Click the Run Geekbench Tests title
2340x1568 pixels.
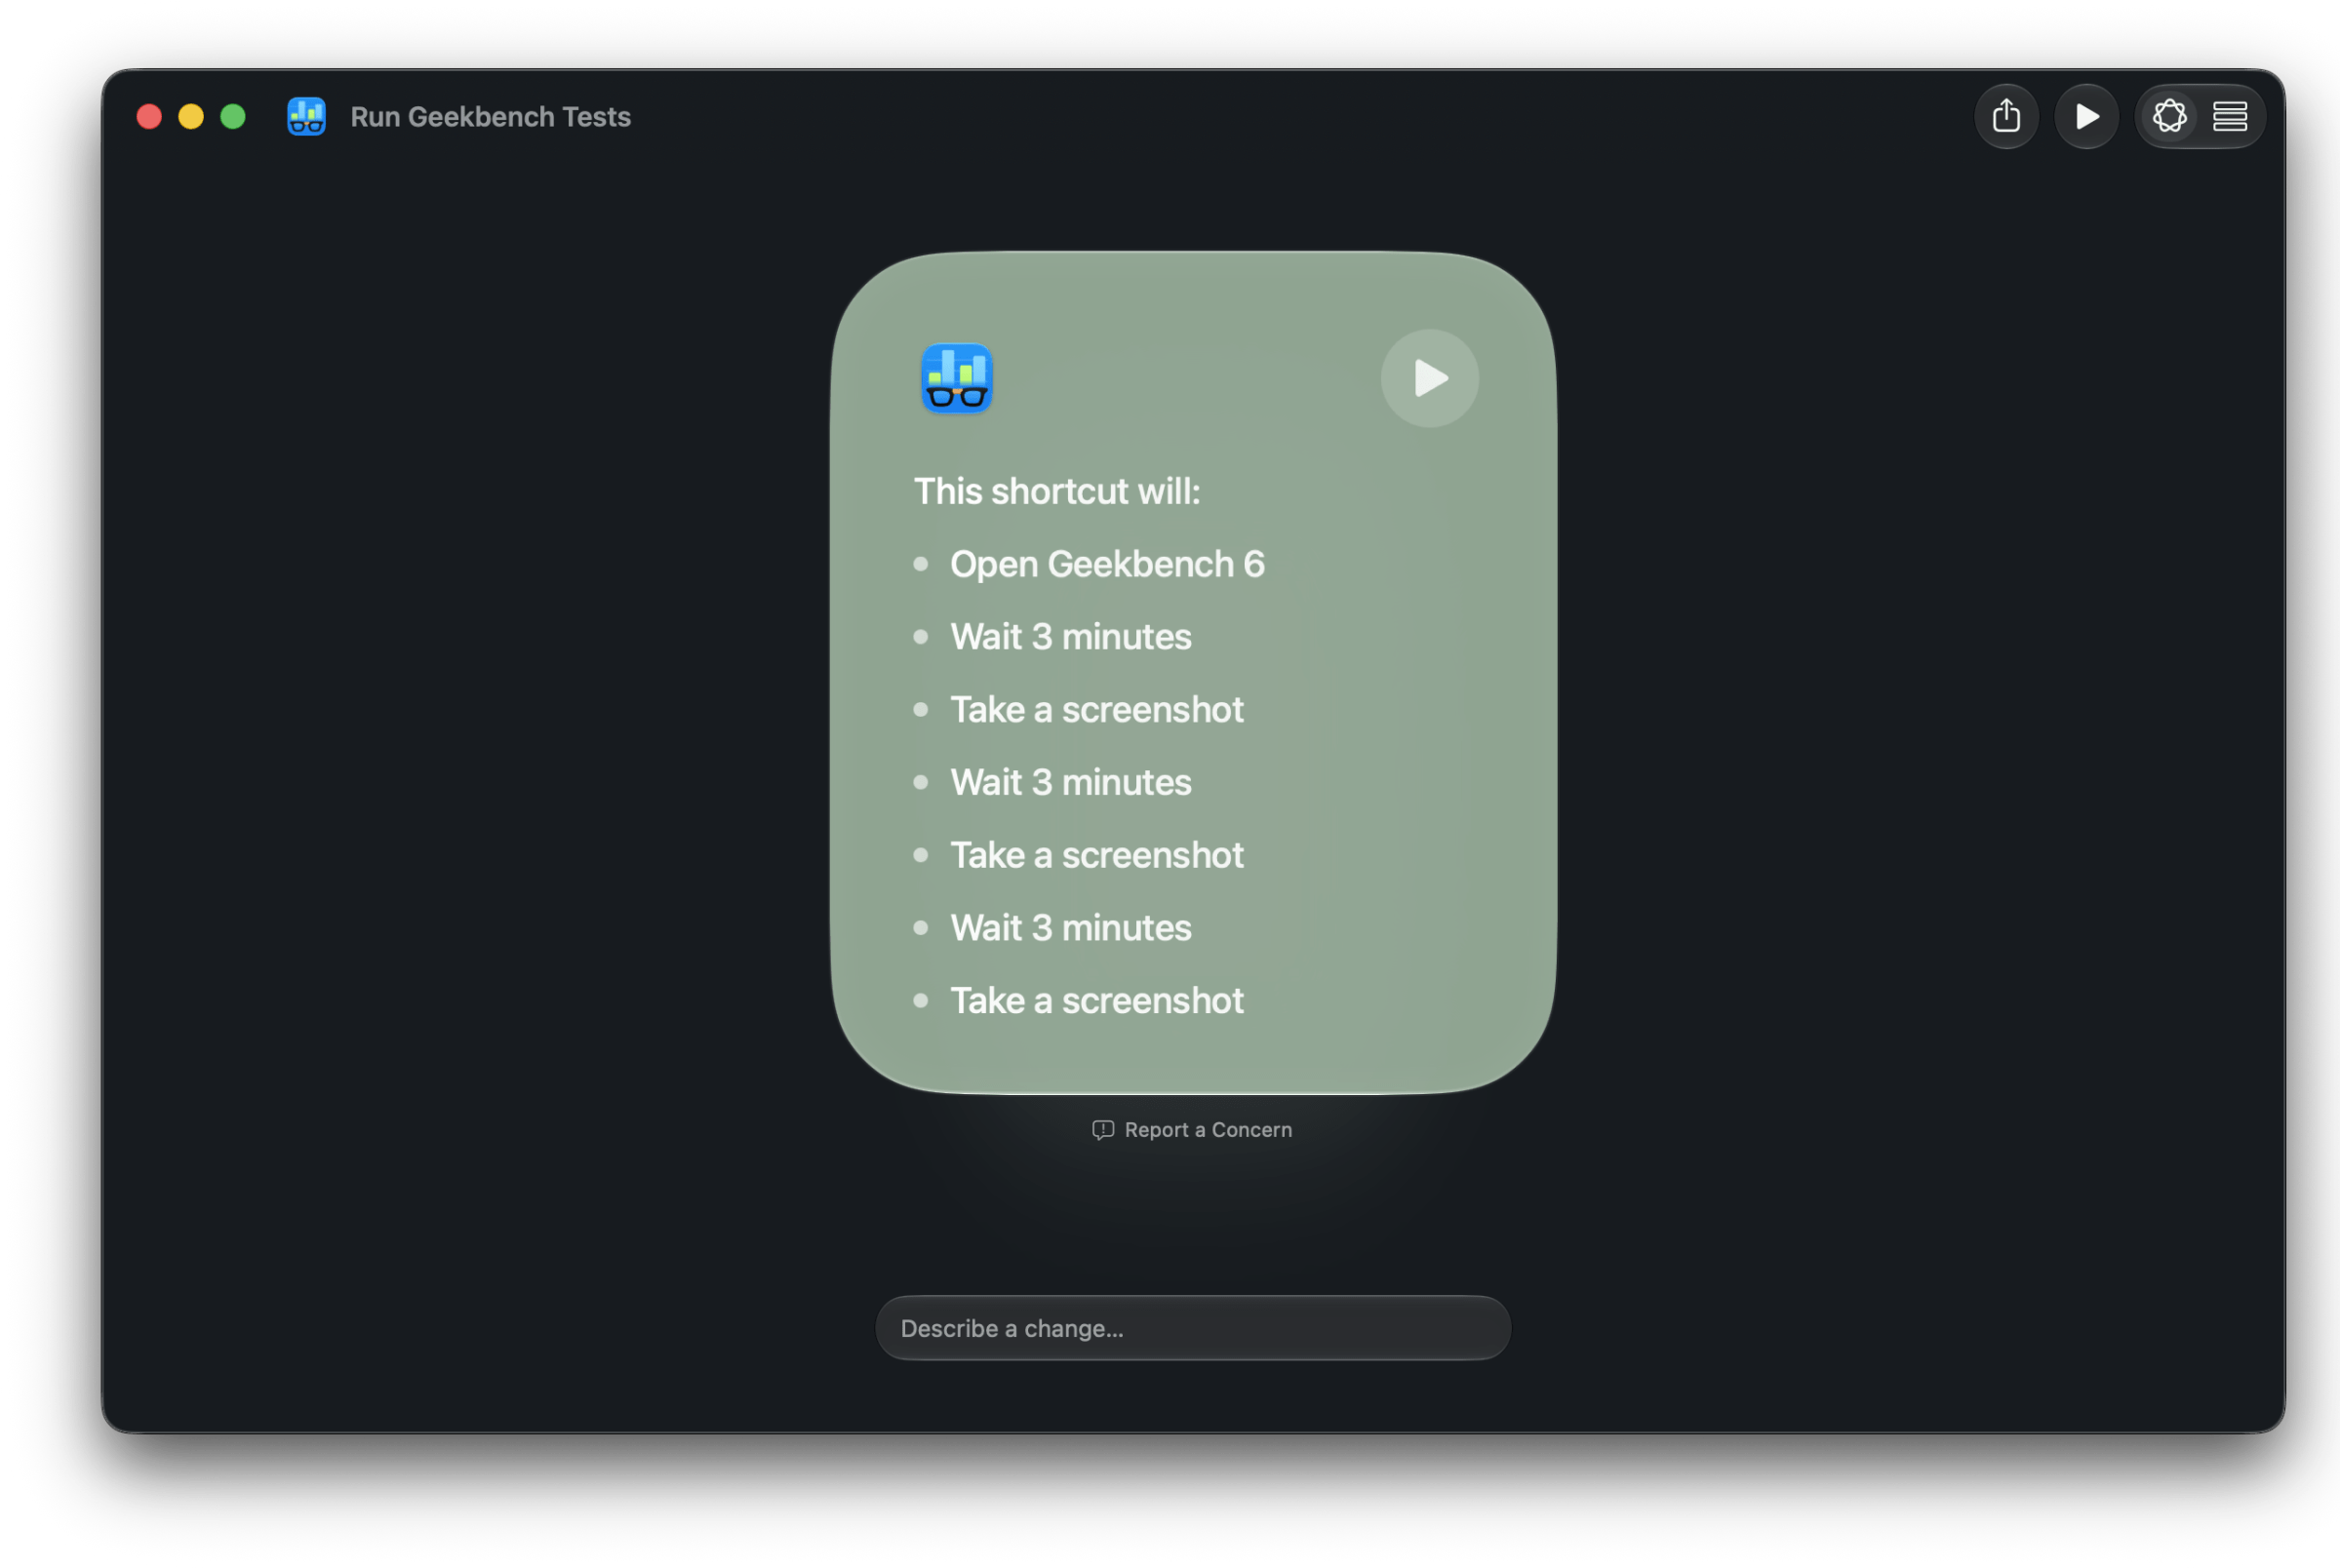[490, 117]
